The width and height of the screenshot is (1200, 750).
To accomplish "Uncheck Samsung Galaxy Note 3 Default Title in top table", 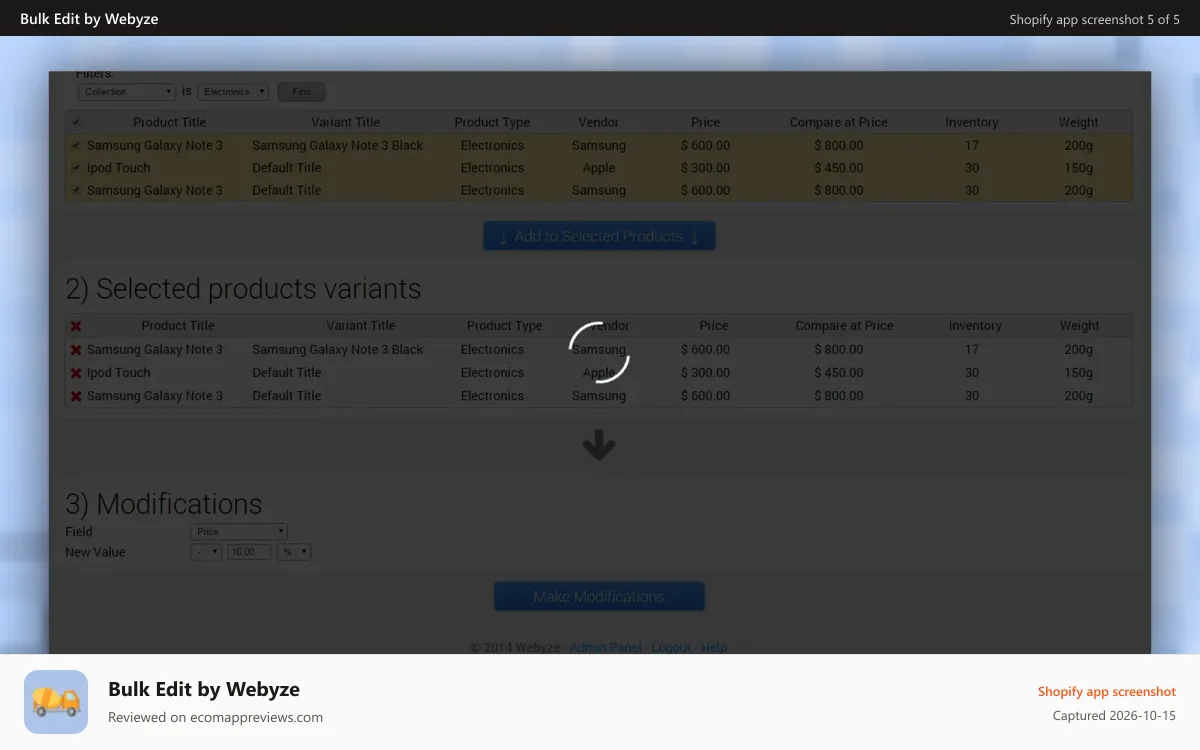I will [x=77, y=190].
